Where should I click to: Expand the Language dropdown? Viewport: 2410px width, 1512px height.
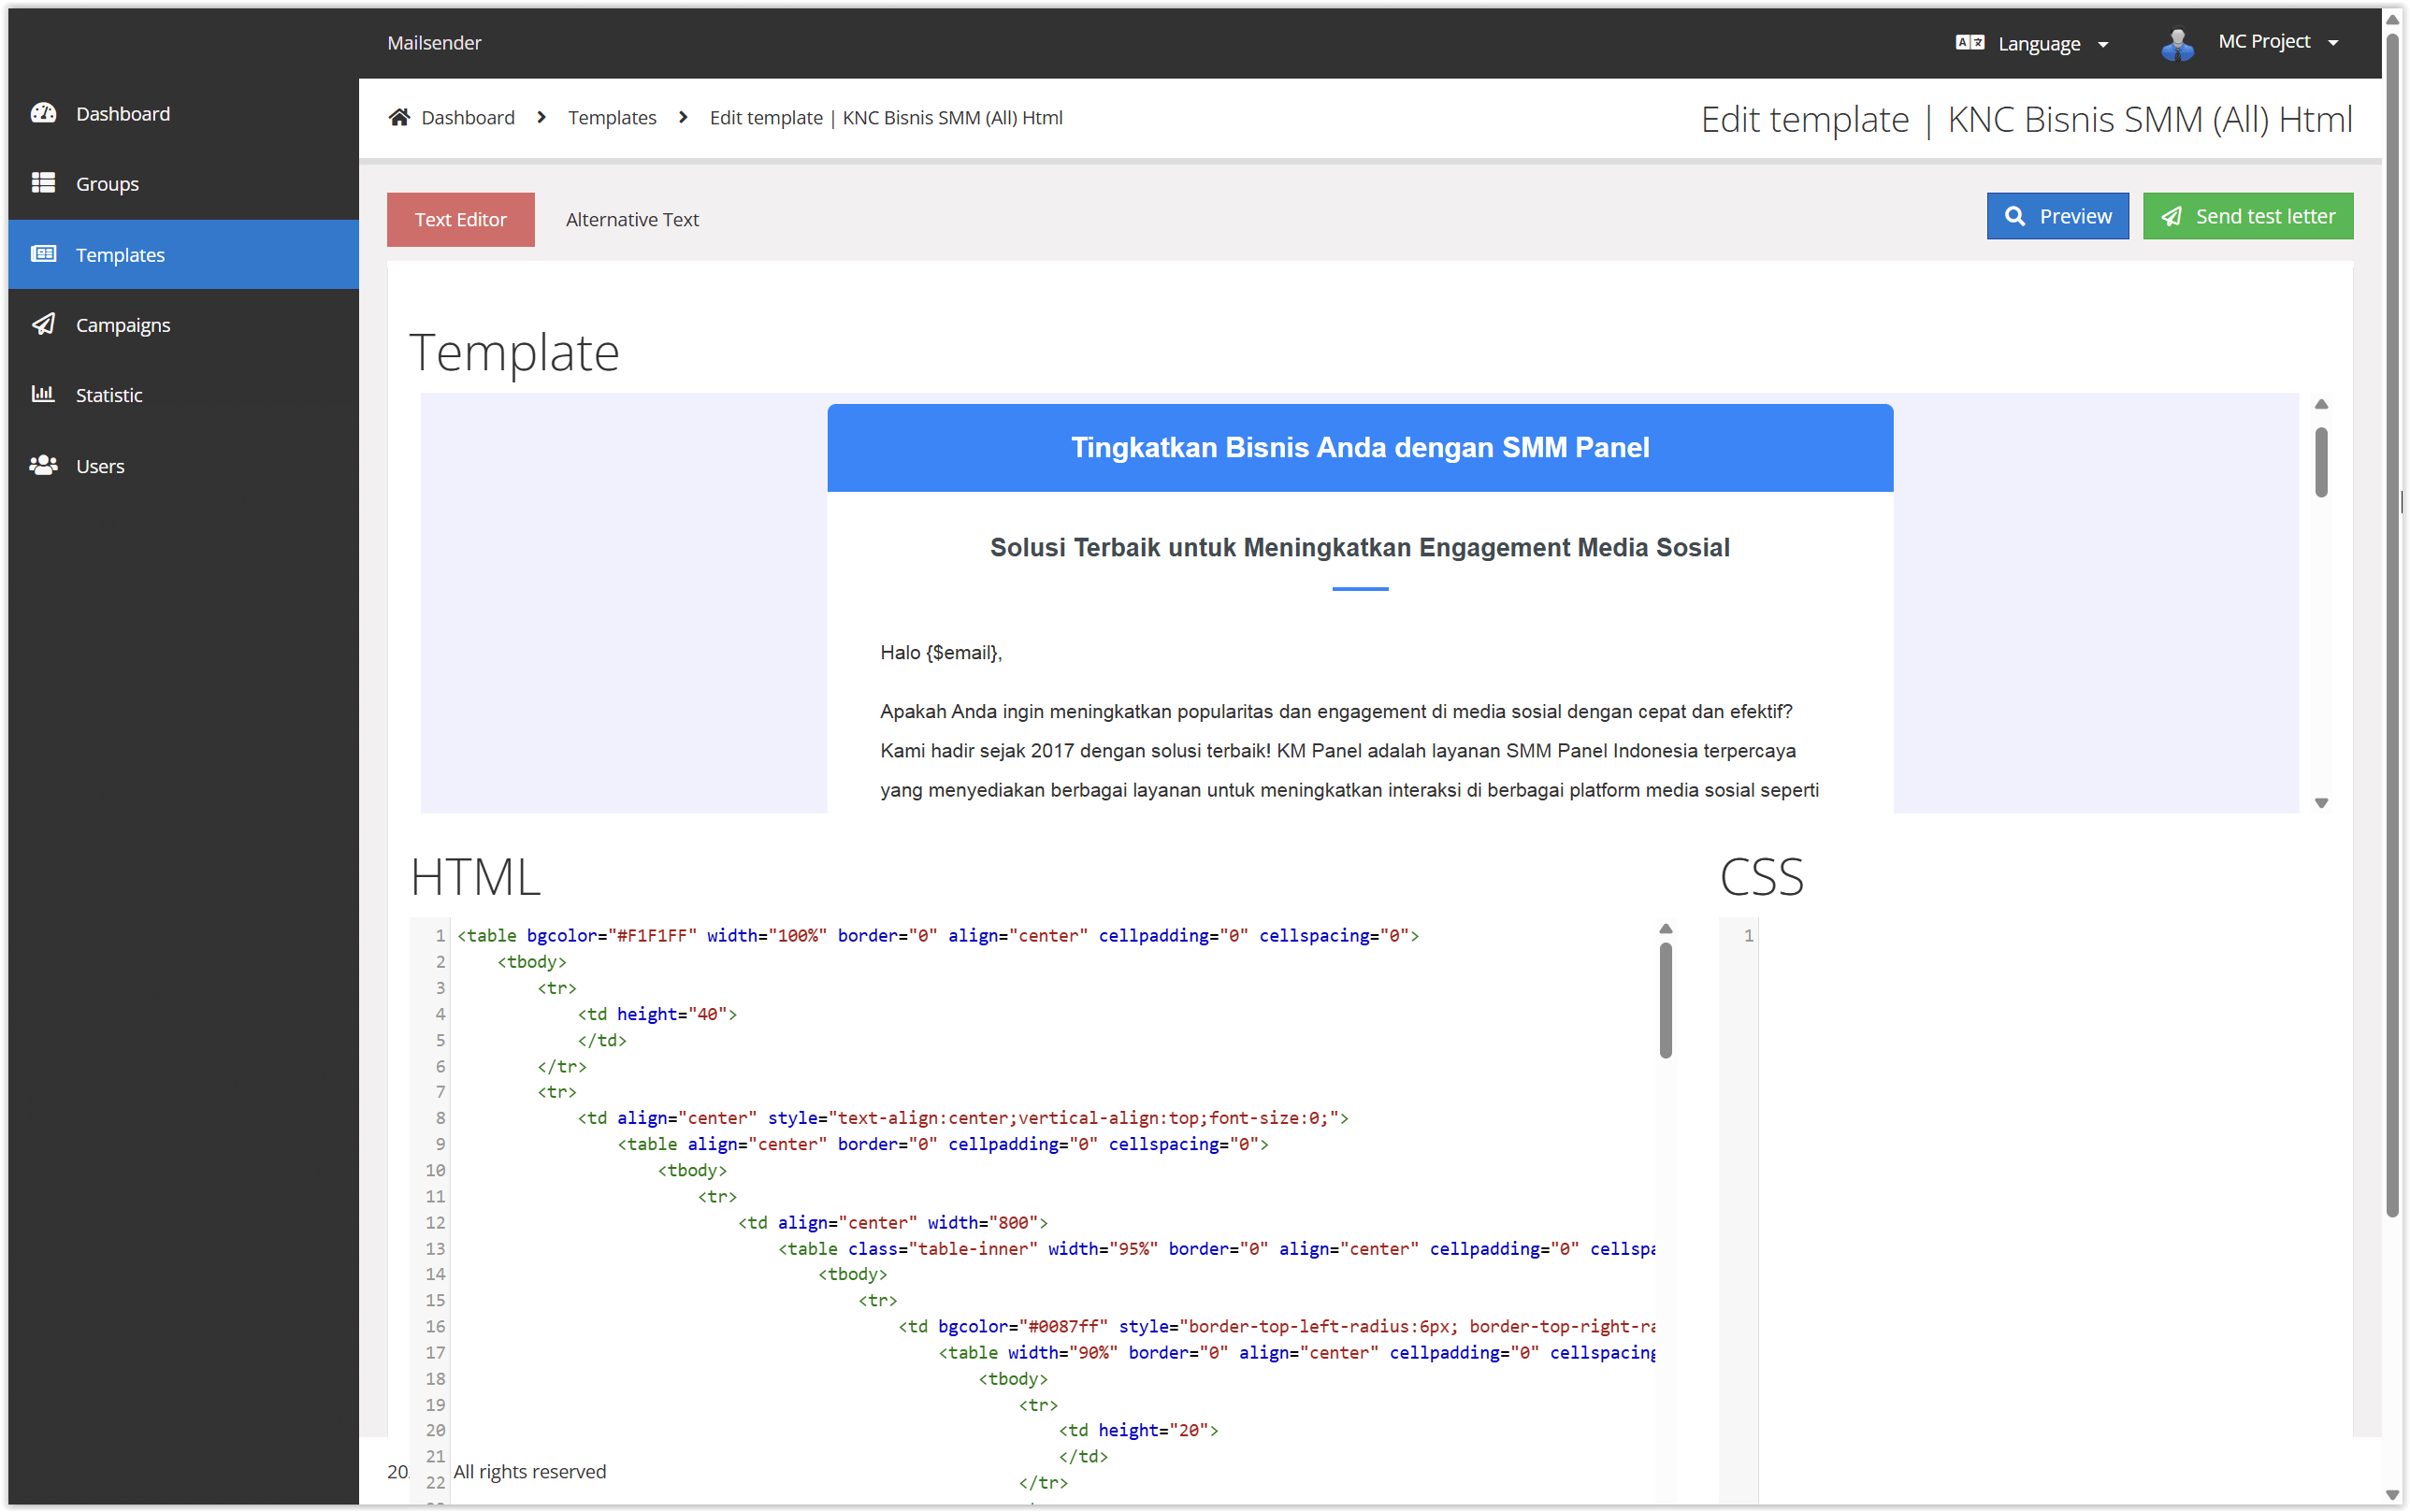click(2104, 44)
